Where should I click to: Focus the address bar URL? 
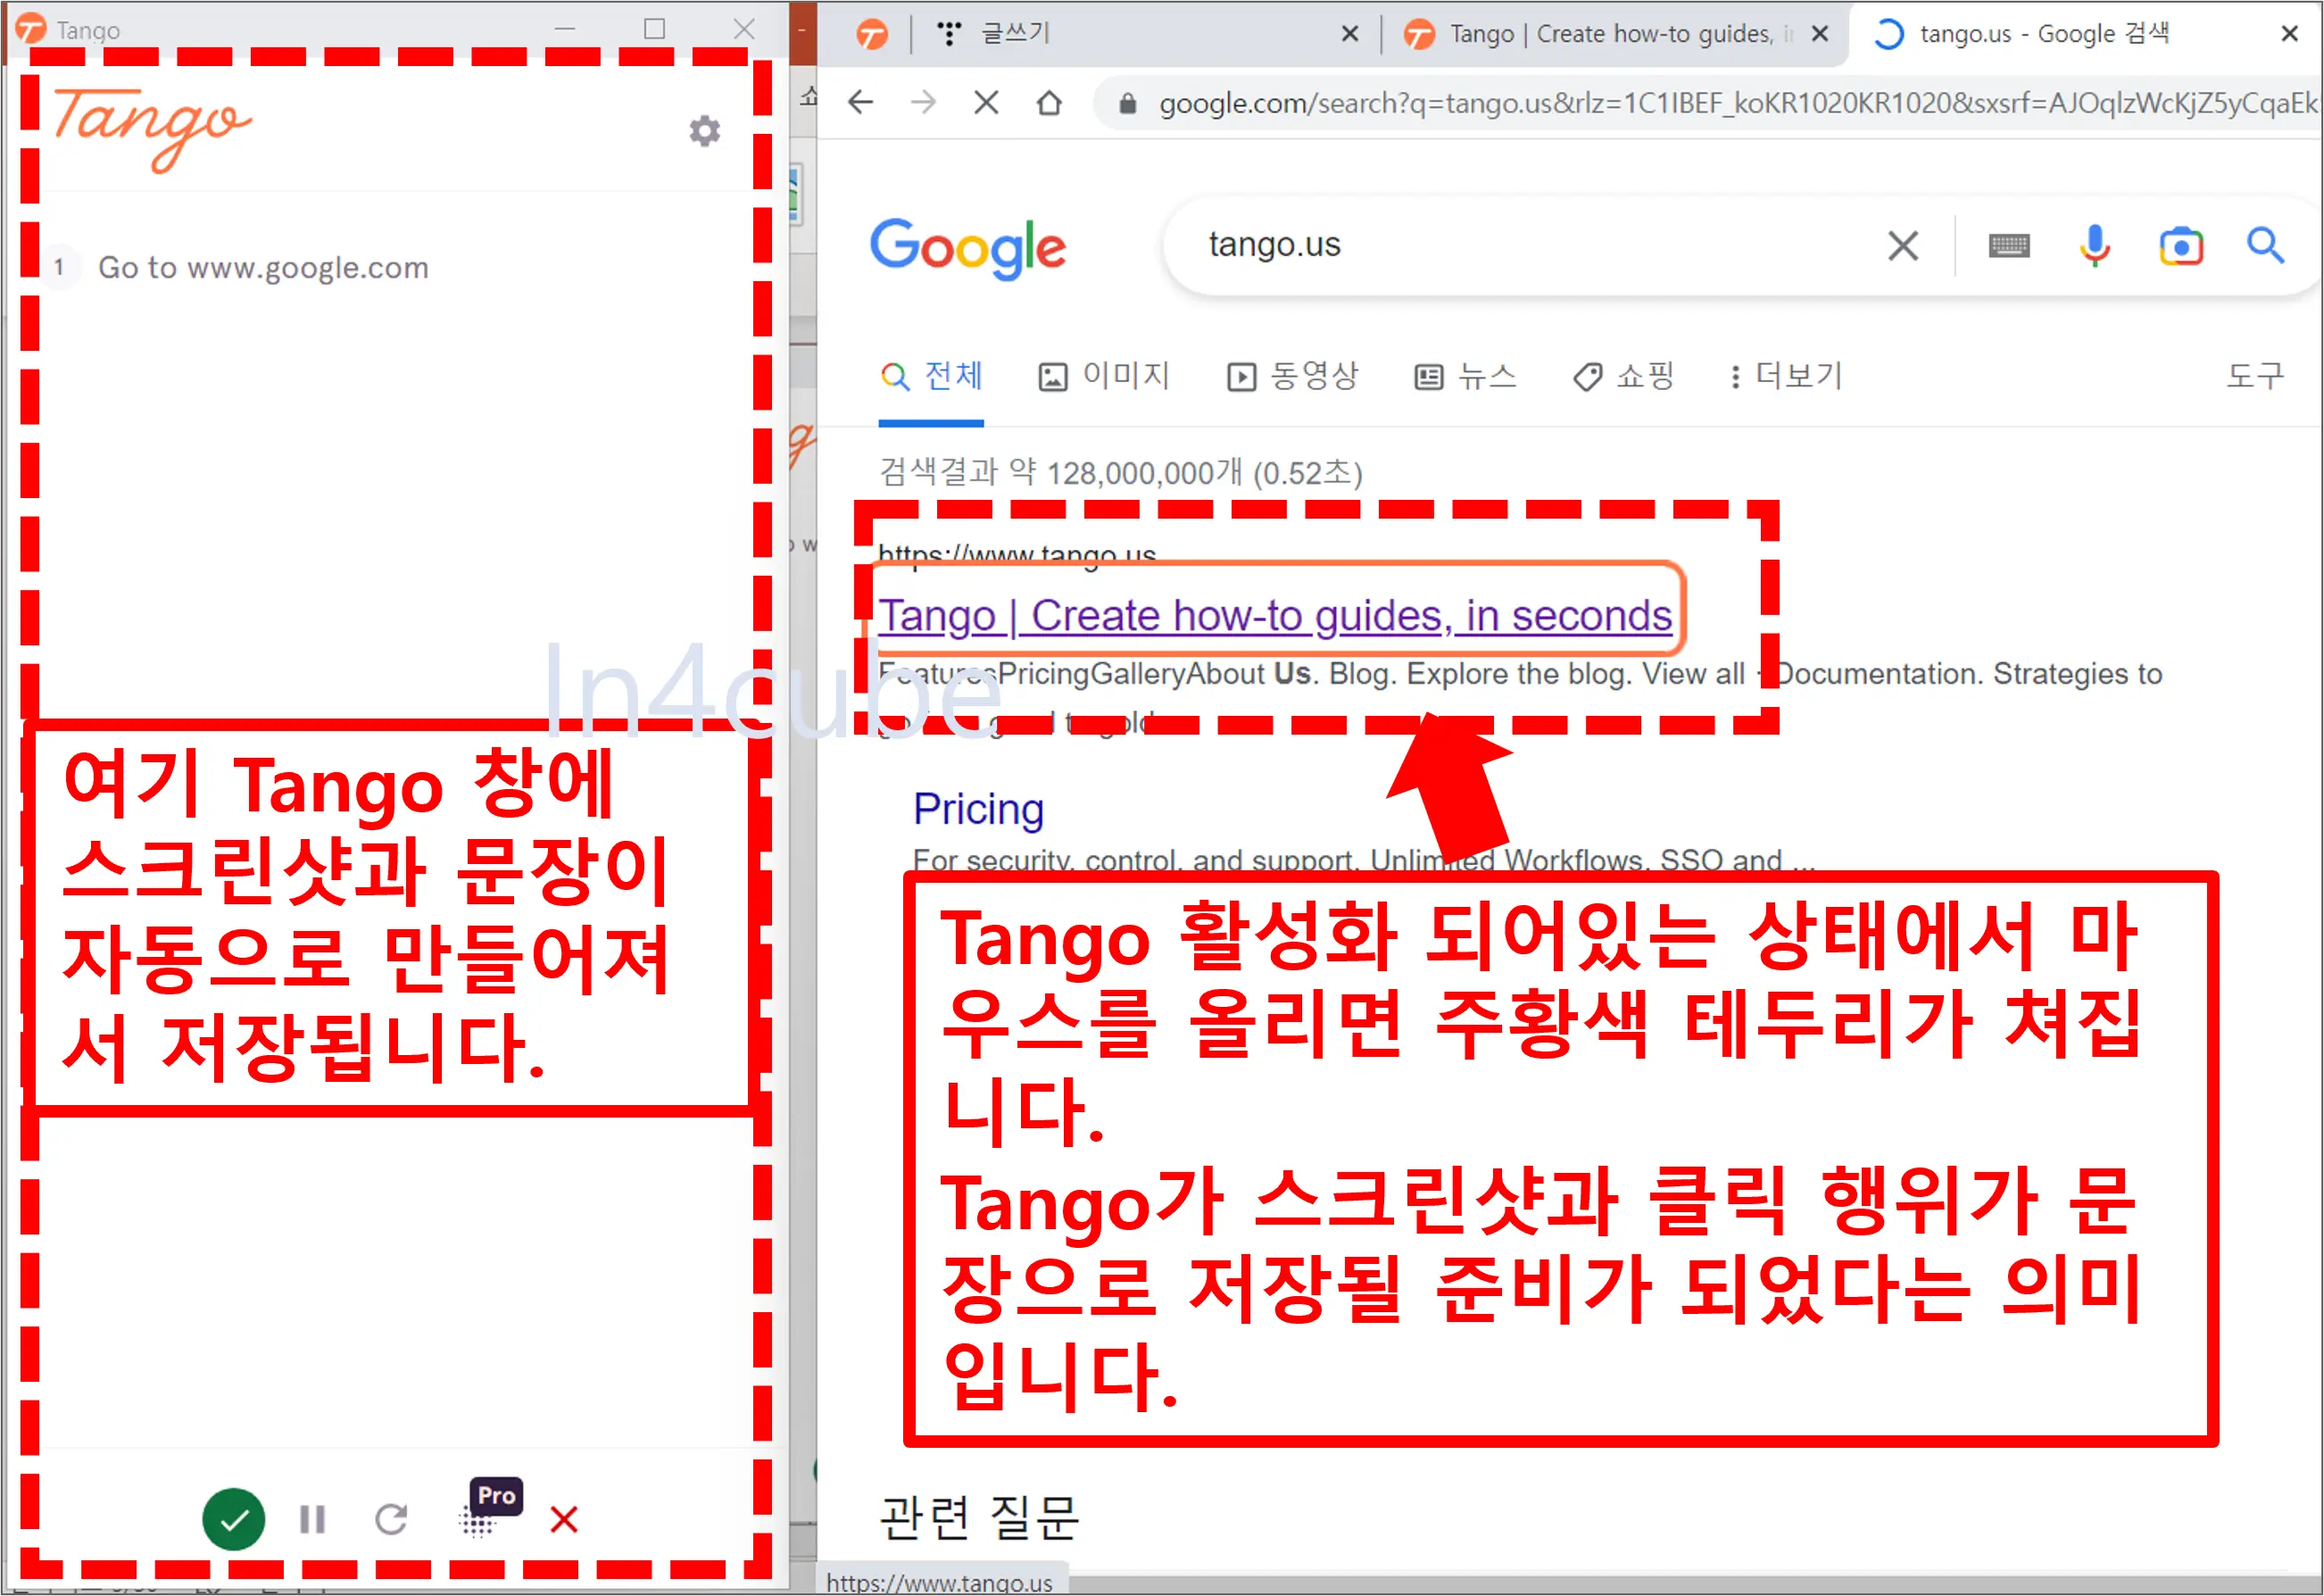(x=1738, y=103)
